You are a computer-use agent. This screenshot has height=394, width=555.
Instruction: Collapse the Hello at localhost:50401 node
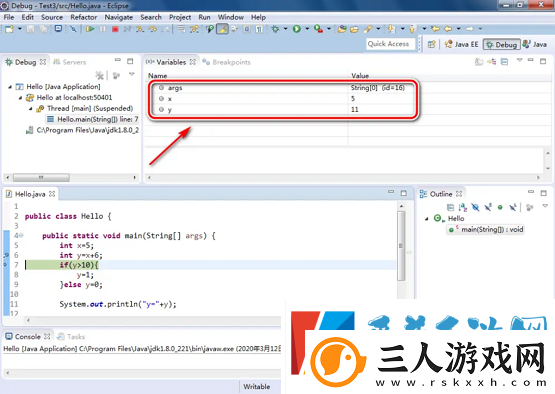pyautogui.click(x=20, y=98)
